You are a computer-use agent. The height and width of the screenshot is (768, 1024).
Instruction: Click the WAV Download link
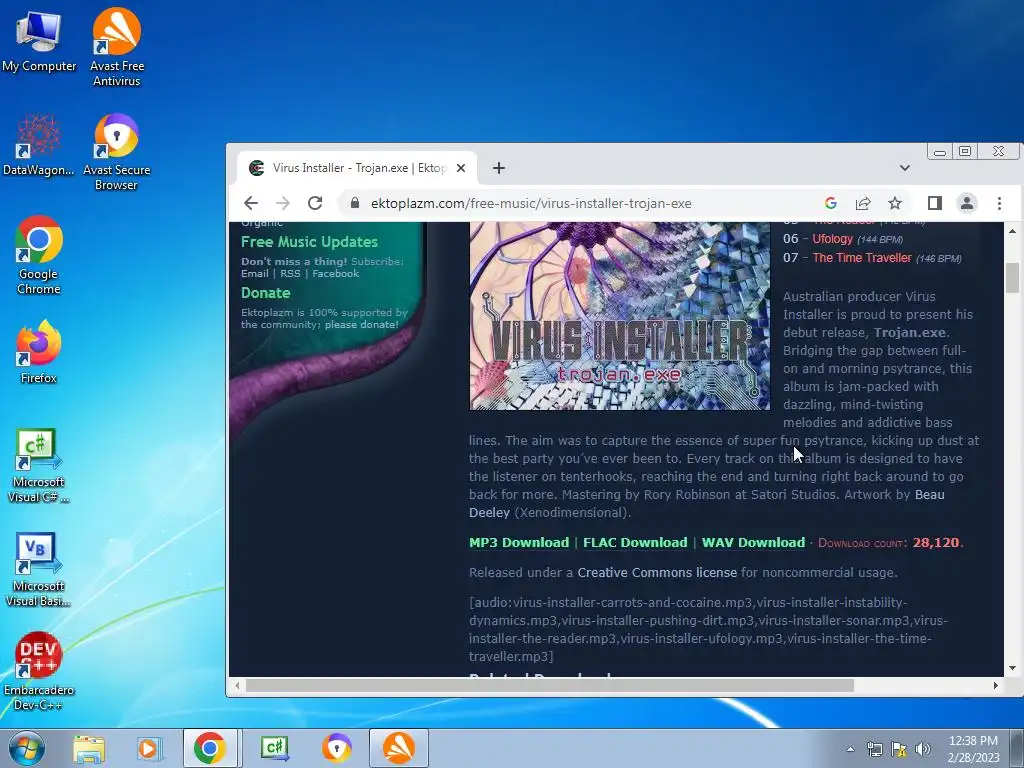753,542
